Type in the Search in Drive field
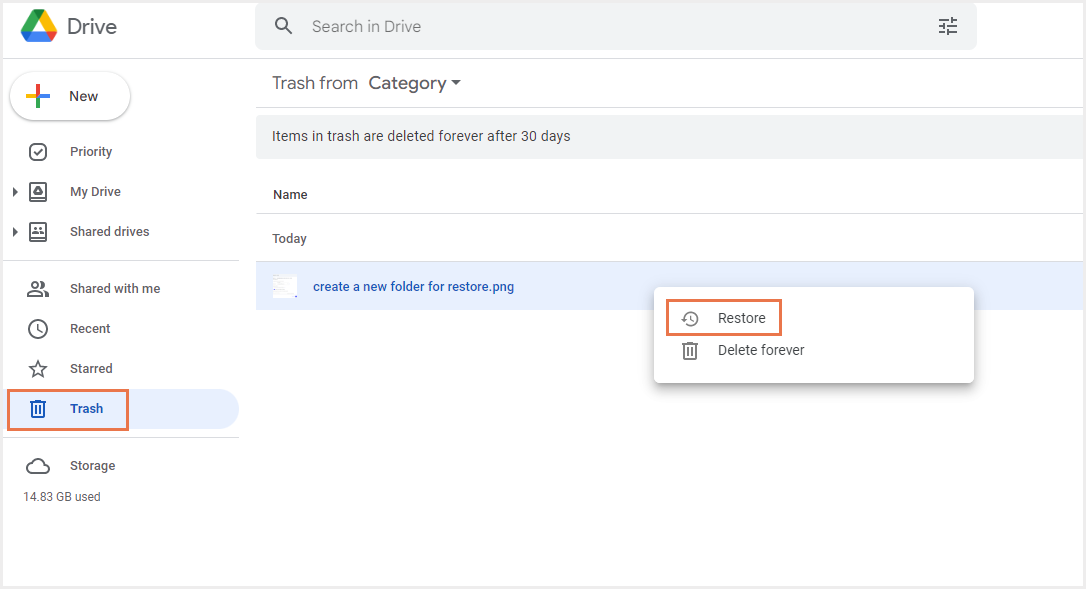 600,26
